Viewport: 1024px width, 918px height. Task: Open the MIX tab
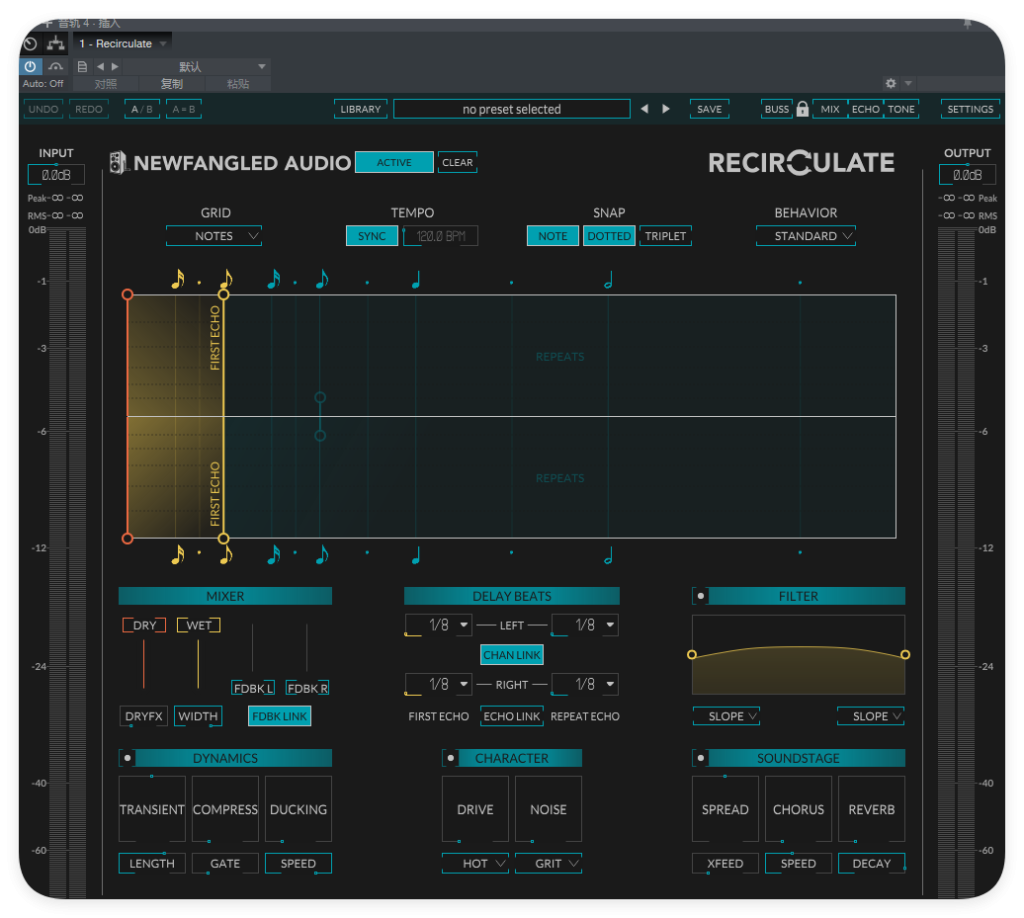click(x=830, y=109)
